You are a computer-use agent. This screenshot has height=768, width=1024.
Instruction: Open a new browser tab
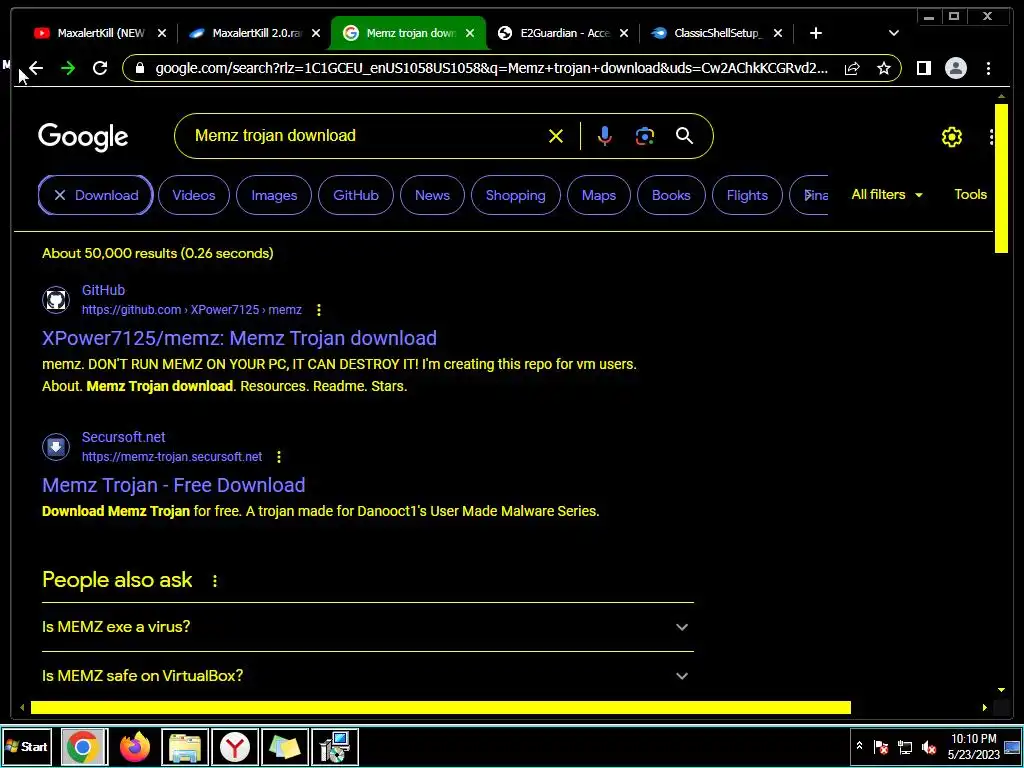[x=816, y=33]
